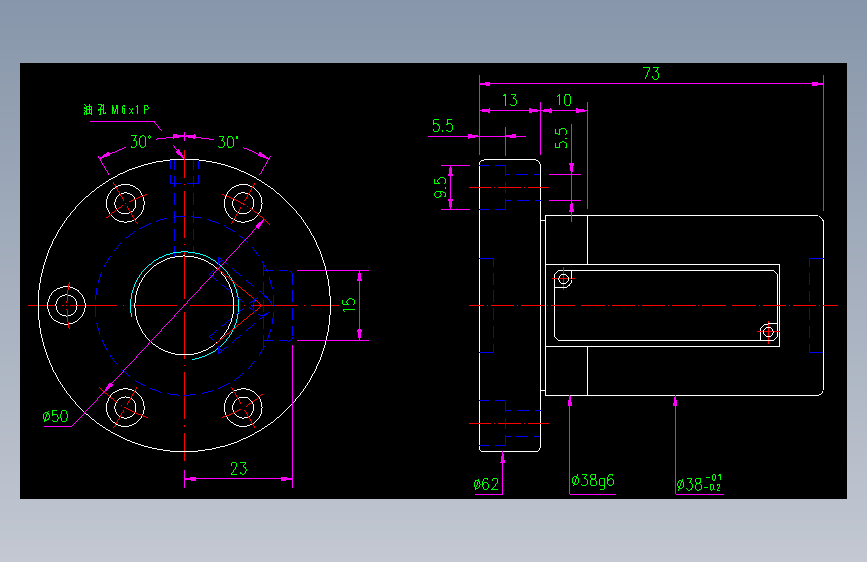Click the "30°" angle label nearest the oil hole note
This screenshot has height=562, width=867.
pos(140,142)
